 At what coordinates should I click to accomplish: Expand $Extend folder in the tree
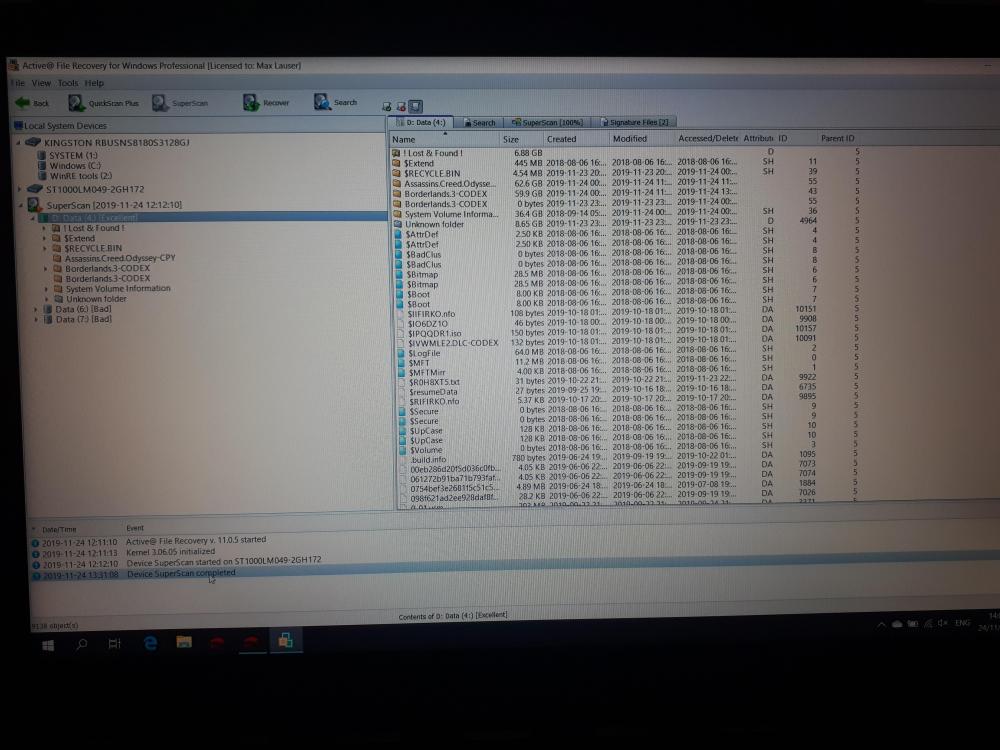[x=44, y=239]
